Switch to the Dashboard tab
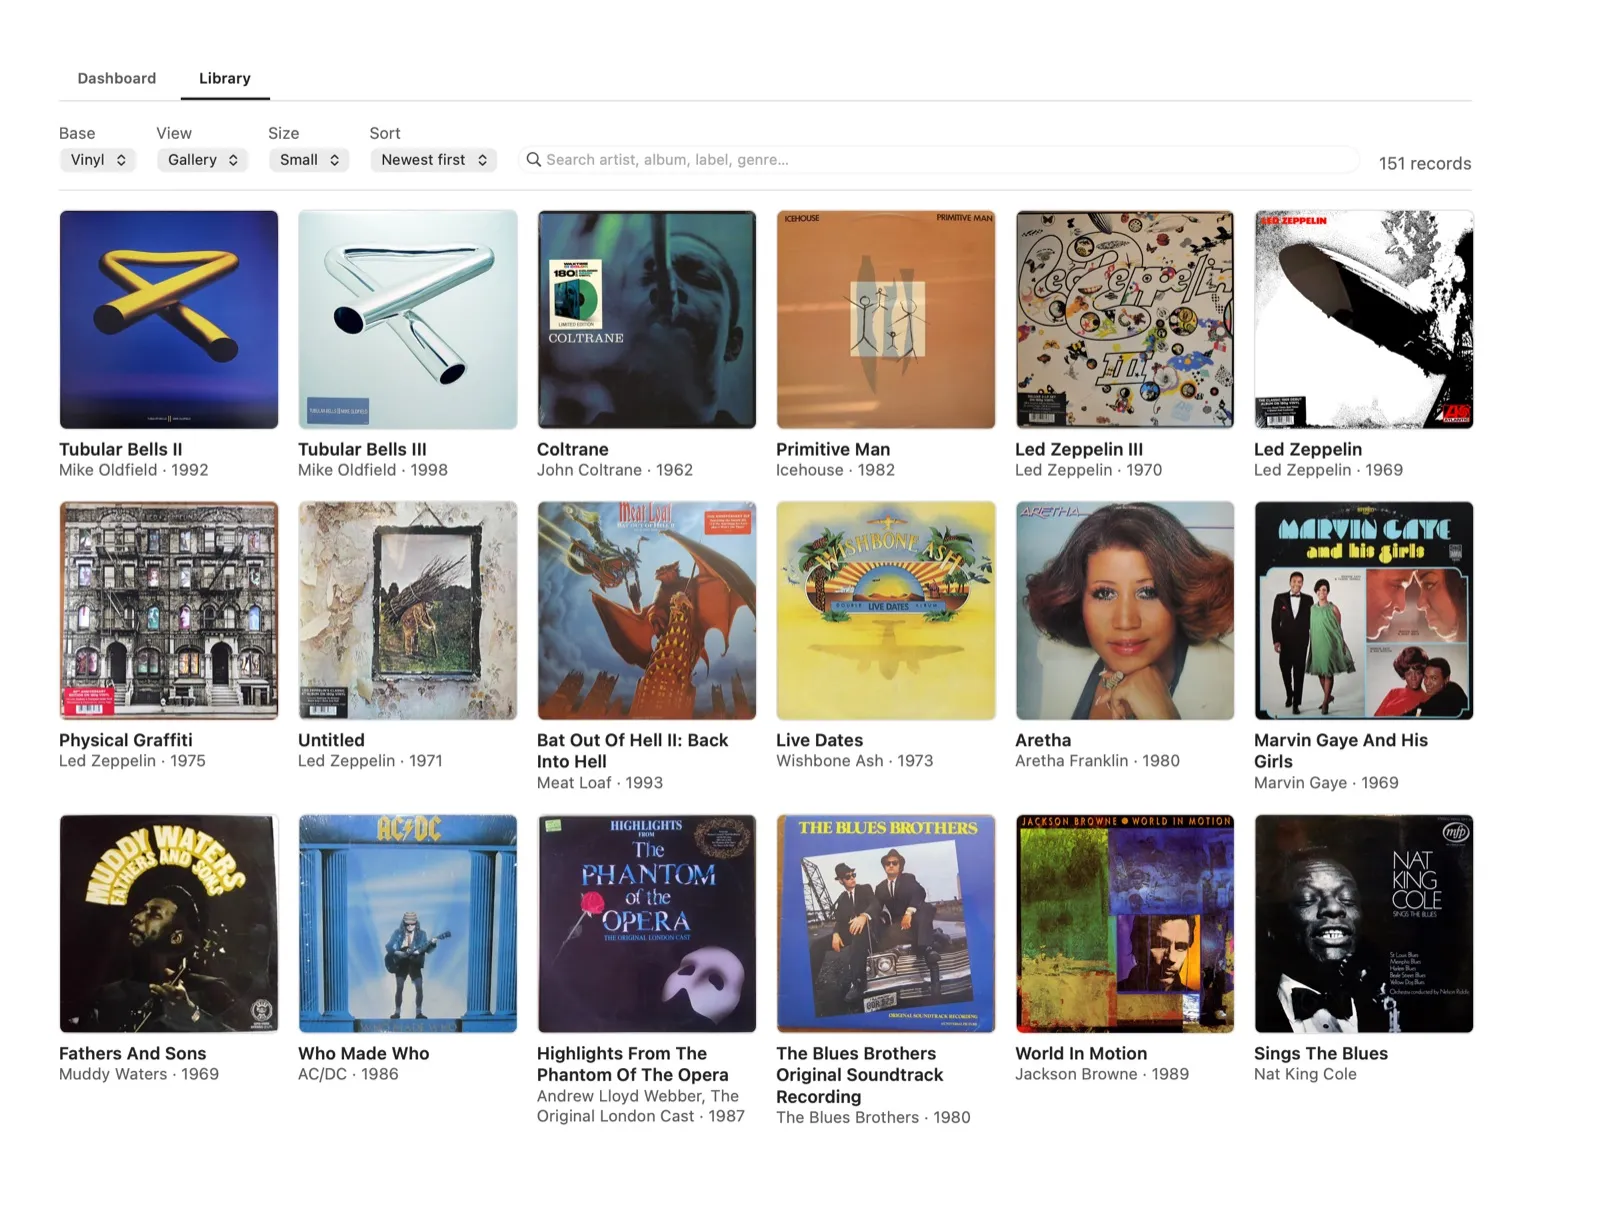The width and height of the screenshot is (1600, 1213). (117, 78)
